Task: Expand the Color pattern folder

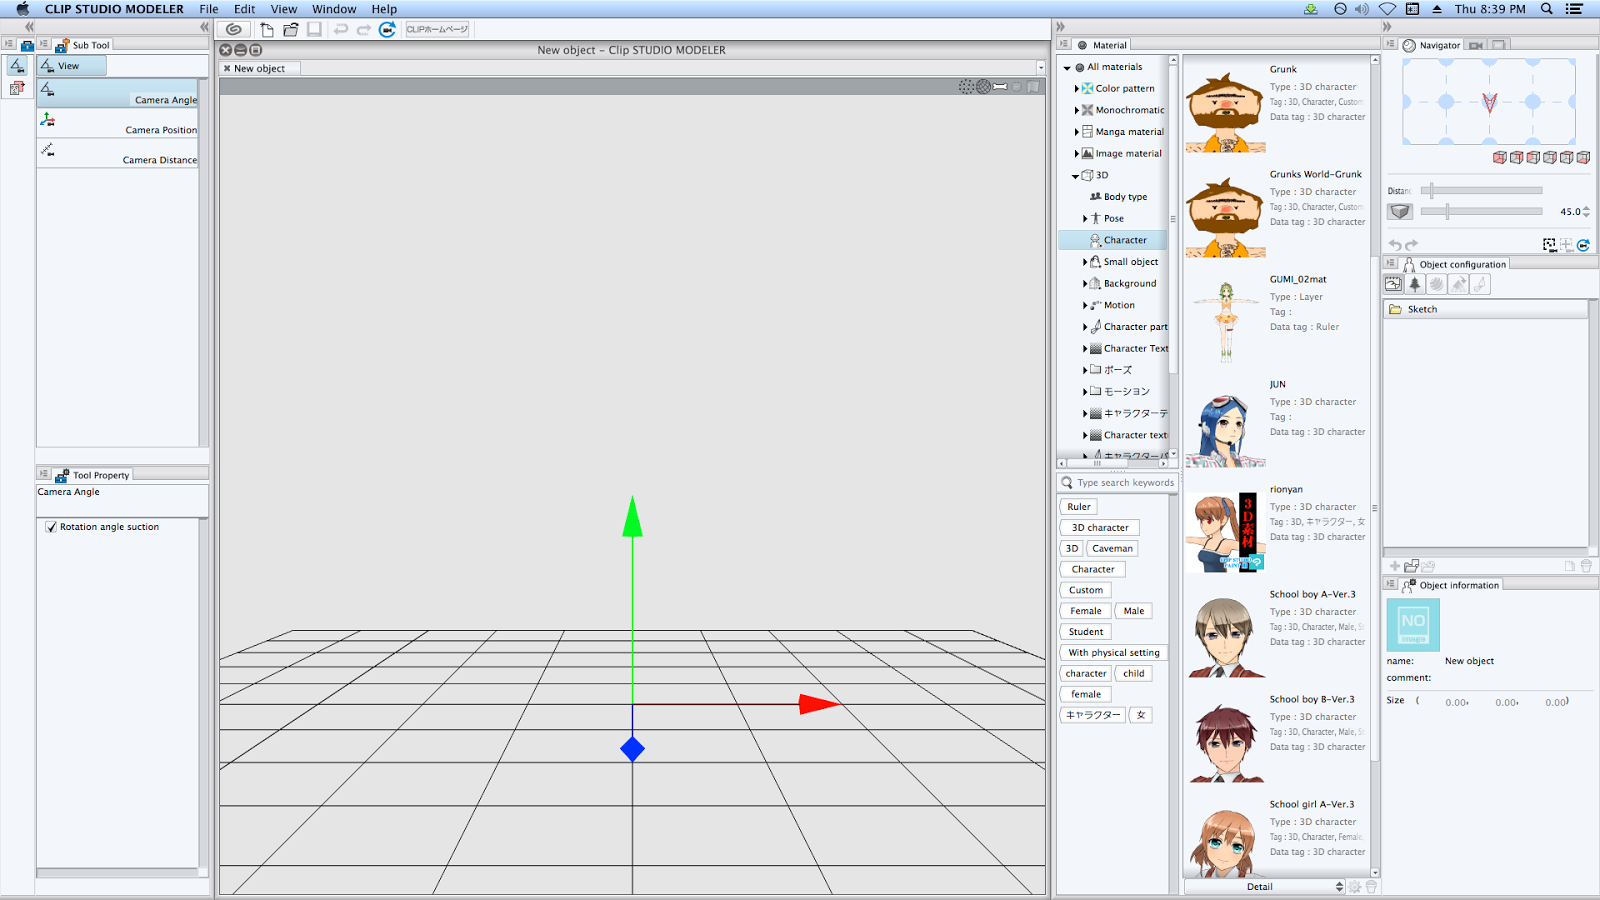Action: click(x=1077, y=89)
